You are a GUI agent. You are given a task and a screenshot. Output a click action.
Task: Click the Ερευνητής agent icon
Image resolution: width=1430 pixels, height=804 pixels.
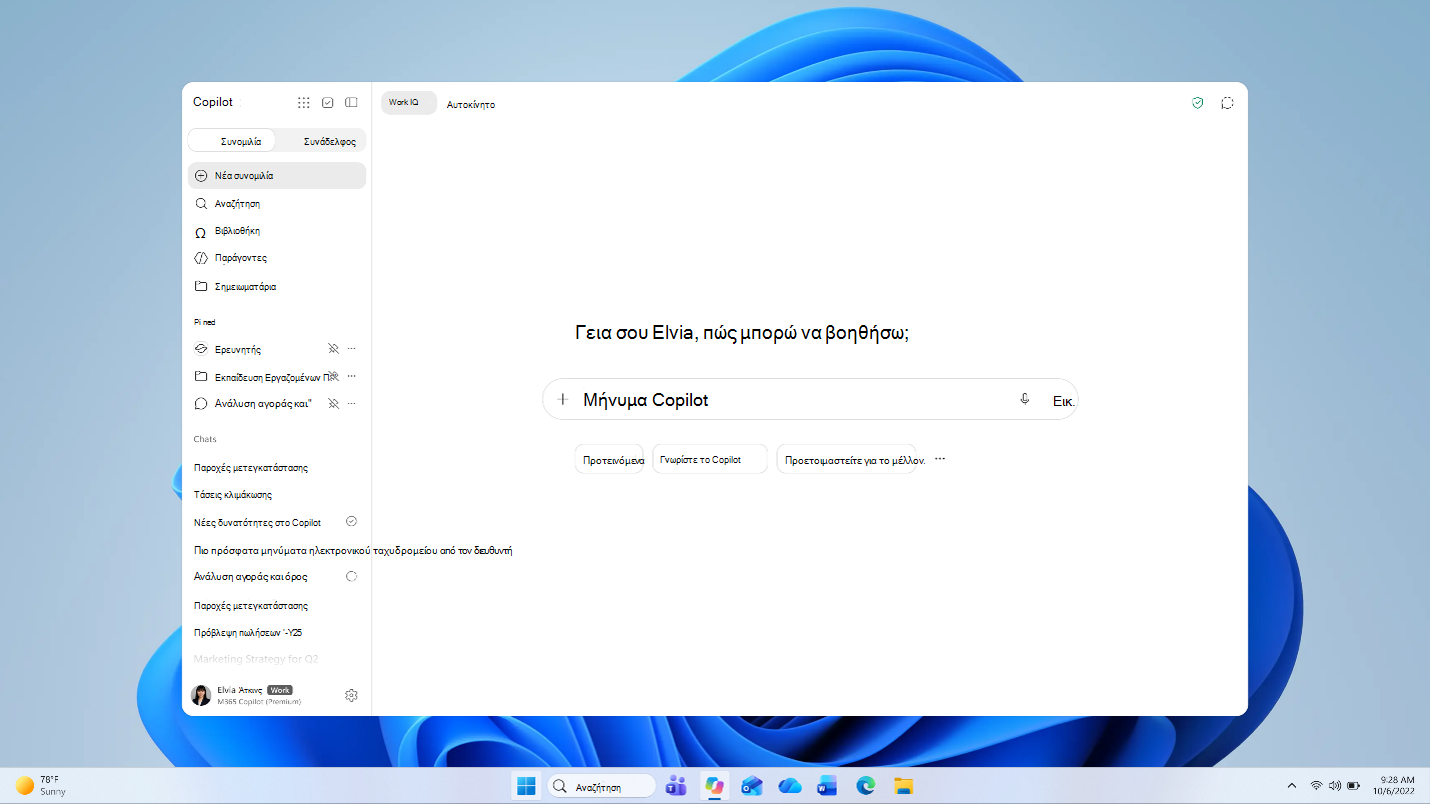pos(201,349)
